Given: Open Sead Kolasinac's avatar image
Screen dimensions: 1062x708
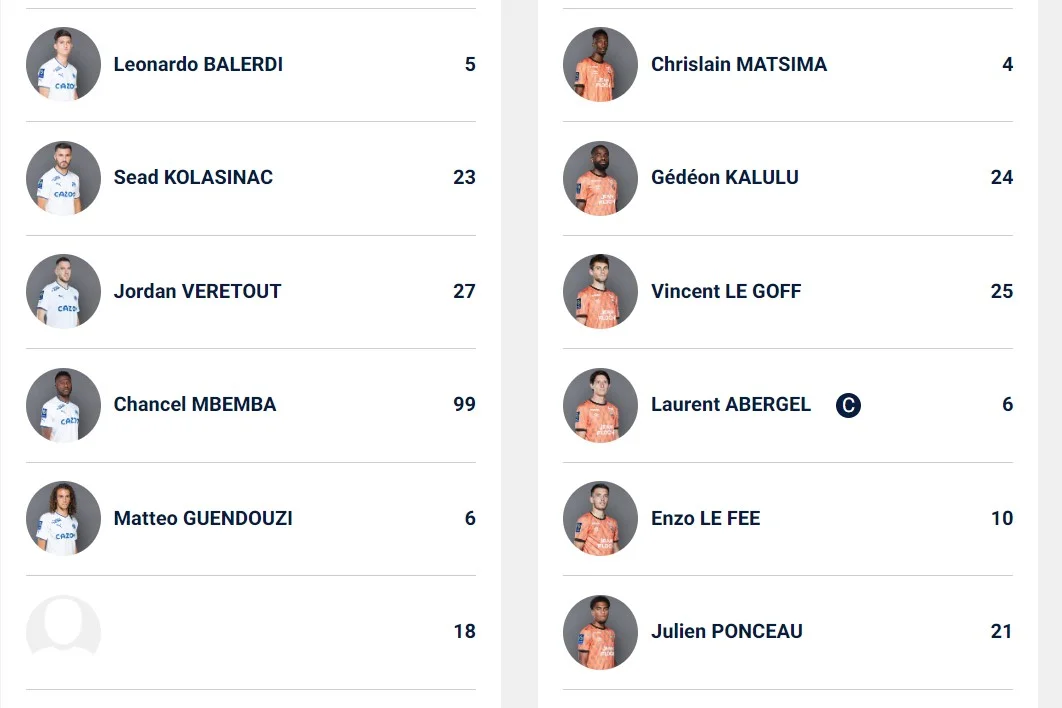Looking at the screenshot, I should (63, 178).
